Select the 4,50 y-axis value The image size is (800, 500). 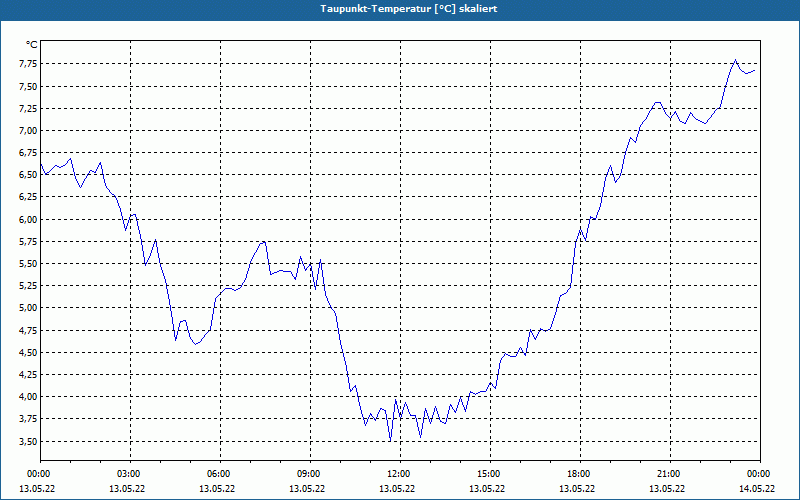point(29,353)
